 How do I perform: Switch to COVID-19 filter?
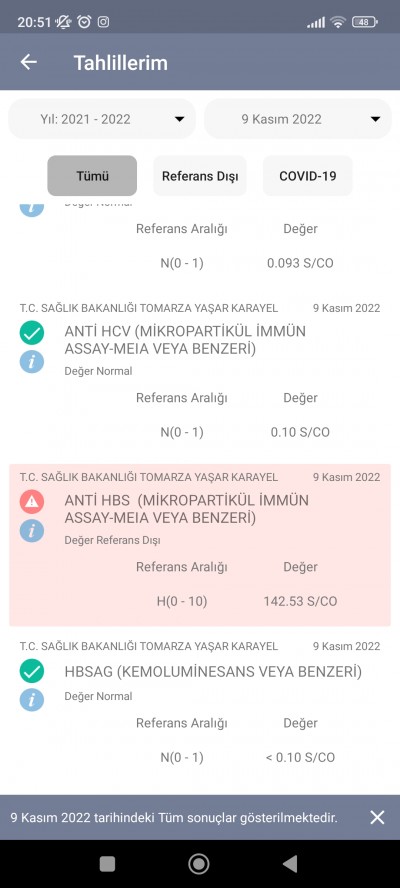point(308,176)
